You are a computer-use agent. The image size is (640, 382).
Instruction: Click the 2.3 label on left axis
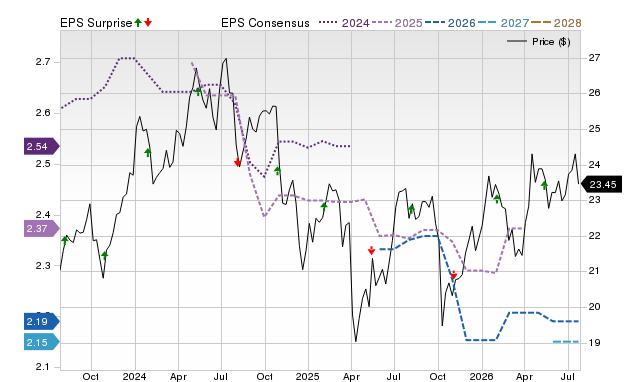(x=42, y=265)
